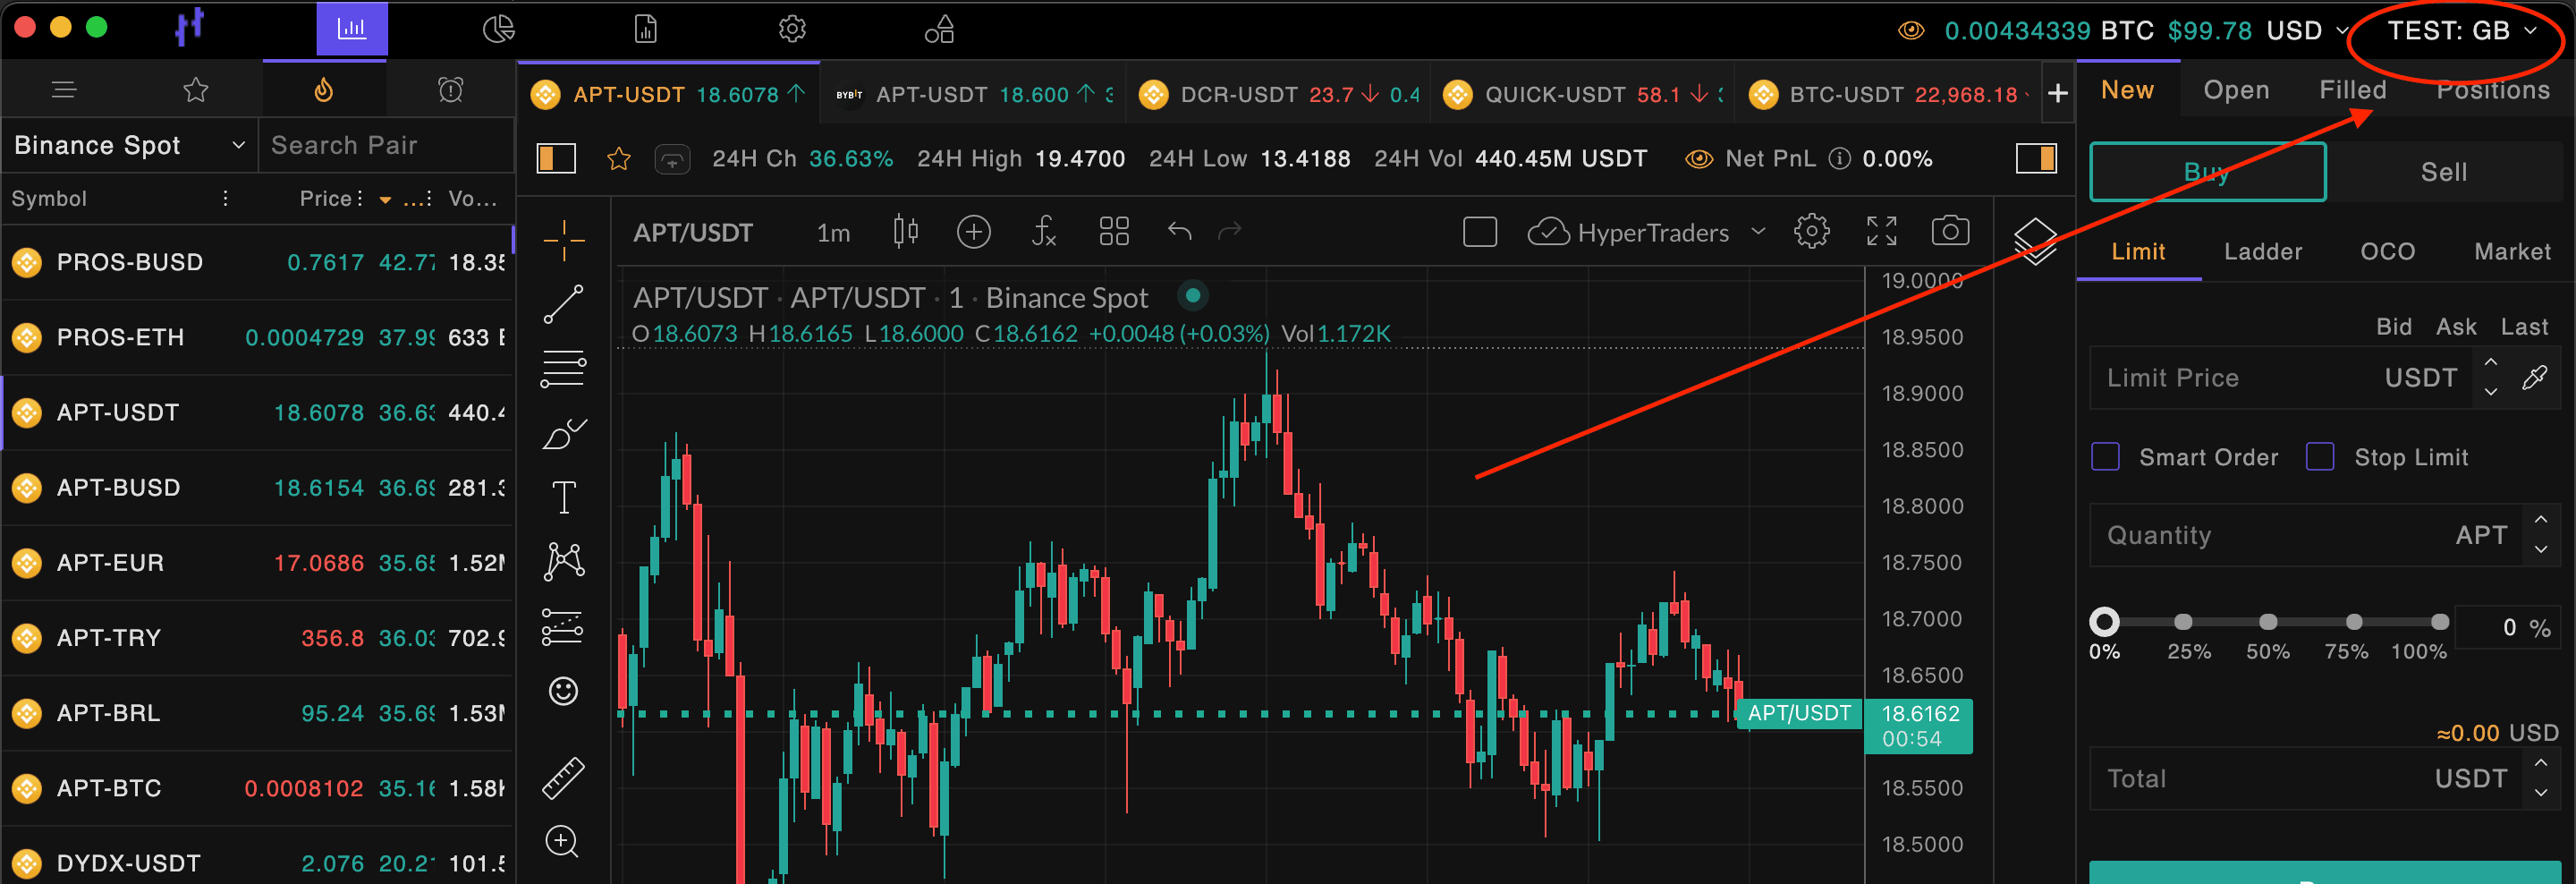
Task: Open the USD currency dropdown
Action: pos(2308,30)
